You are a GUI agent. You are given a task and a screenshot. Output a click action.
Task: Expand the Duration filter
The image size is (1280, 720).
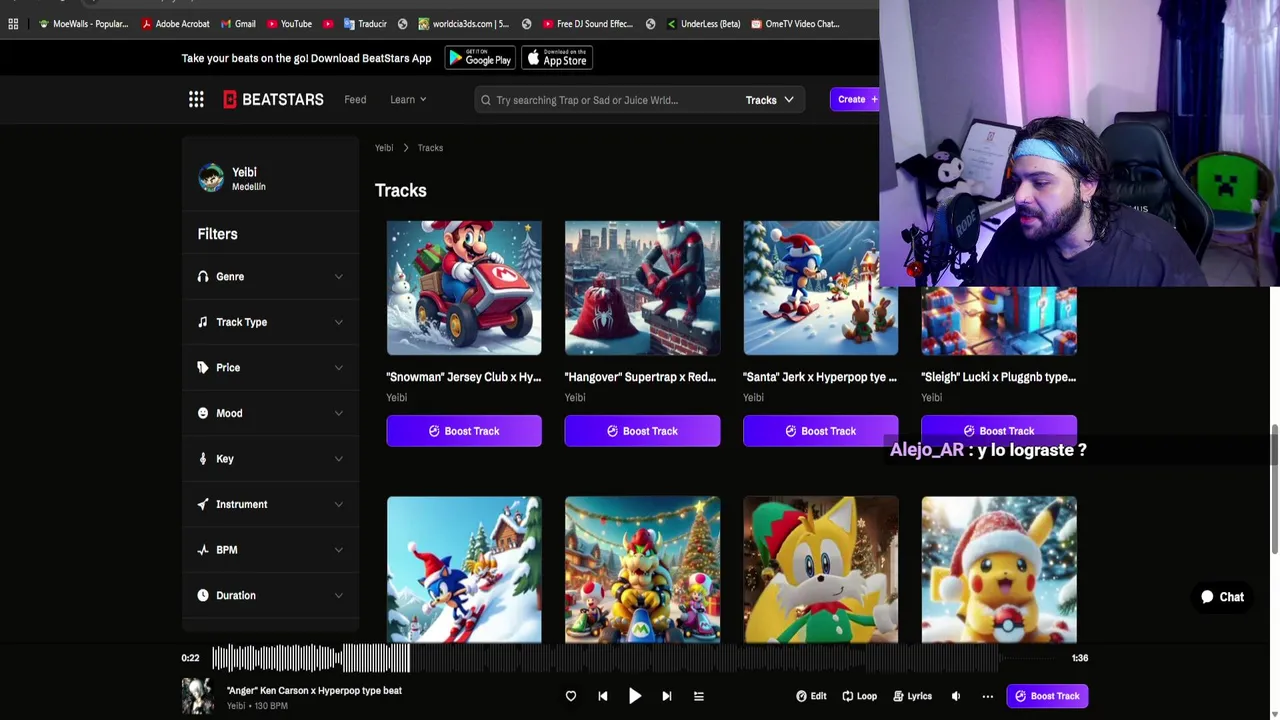270,595
